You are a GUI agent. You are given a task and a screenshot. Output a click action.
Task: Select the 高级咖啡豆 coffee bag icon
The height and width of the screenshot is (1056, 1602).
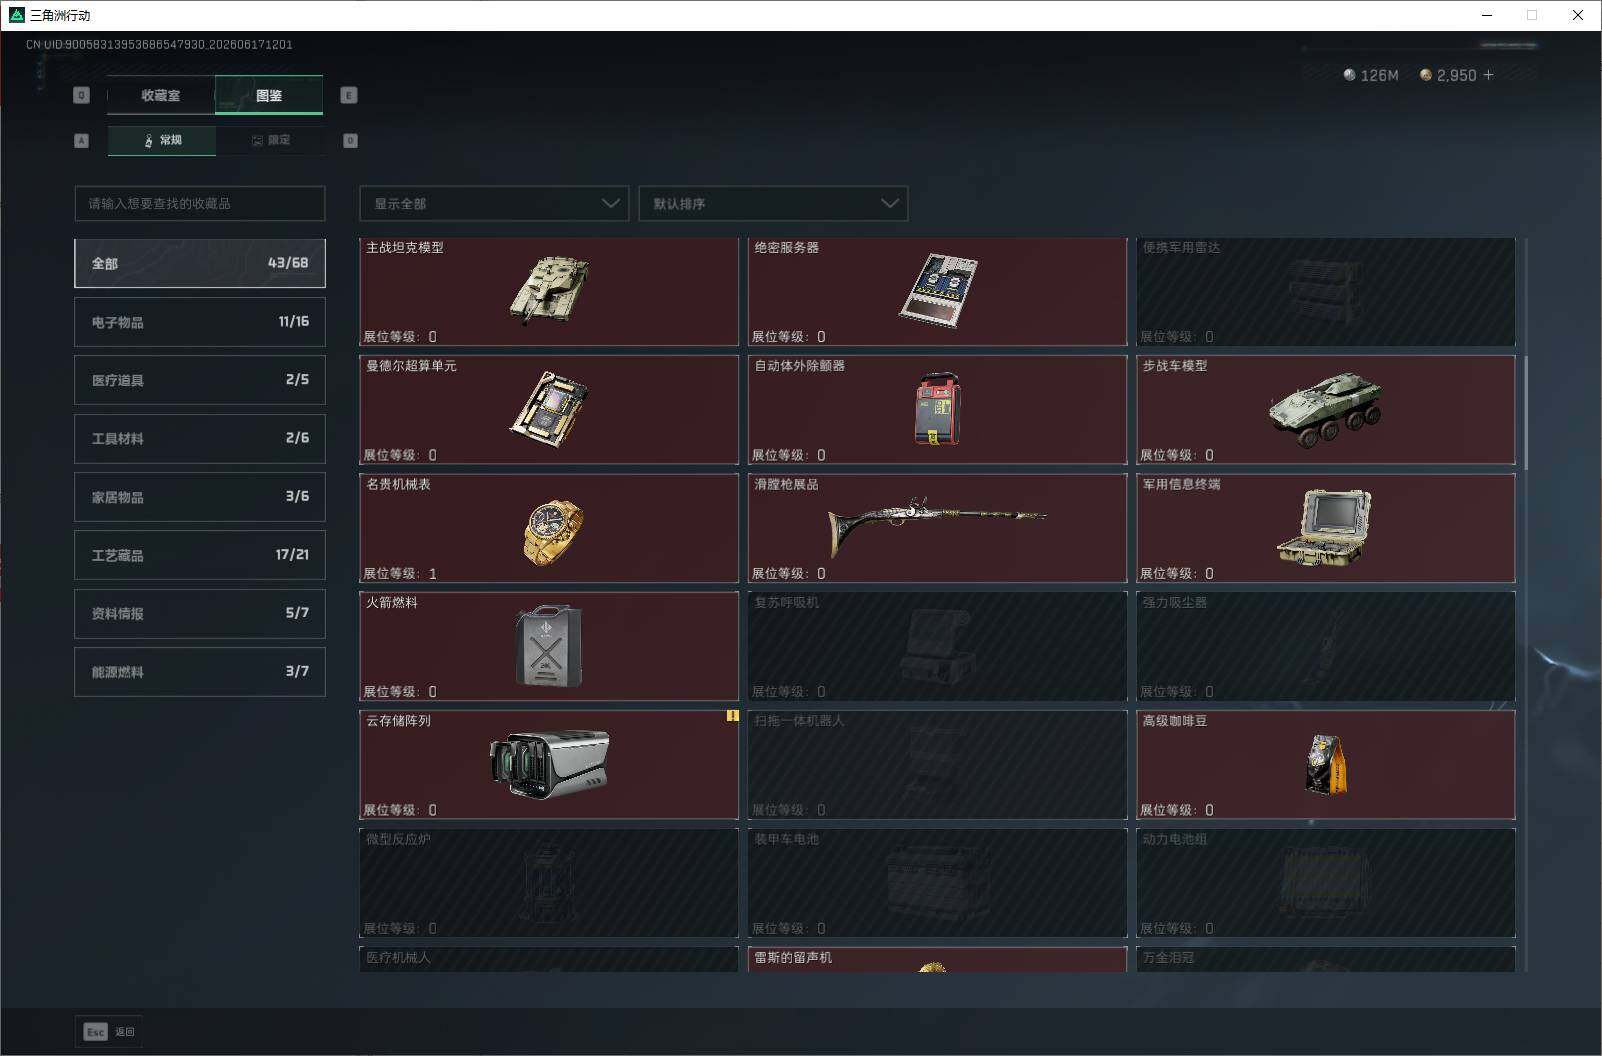[x=1326, y=764]
